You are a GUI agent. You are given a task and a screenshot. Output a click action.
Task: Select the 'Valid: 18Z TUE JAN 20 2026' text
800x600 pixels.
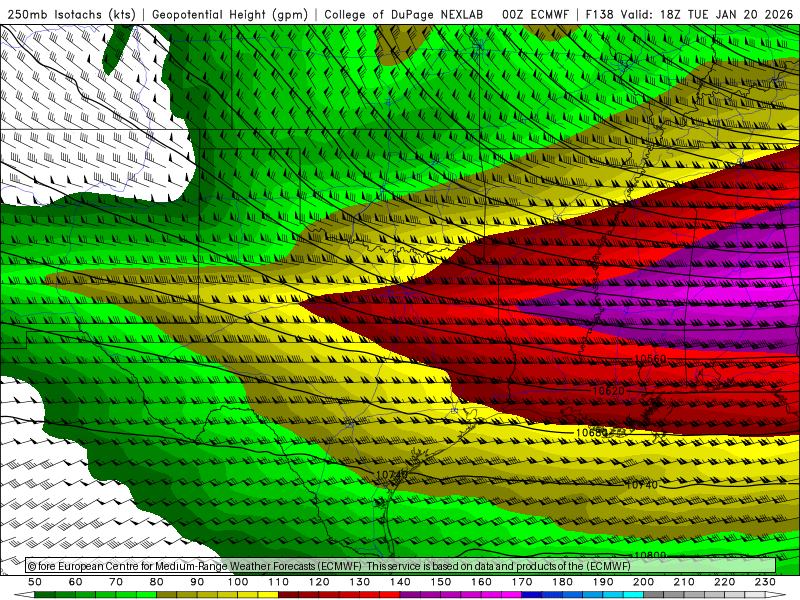(x=707, y=14)
